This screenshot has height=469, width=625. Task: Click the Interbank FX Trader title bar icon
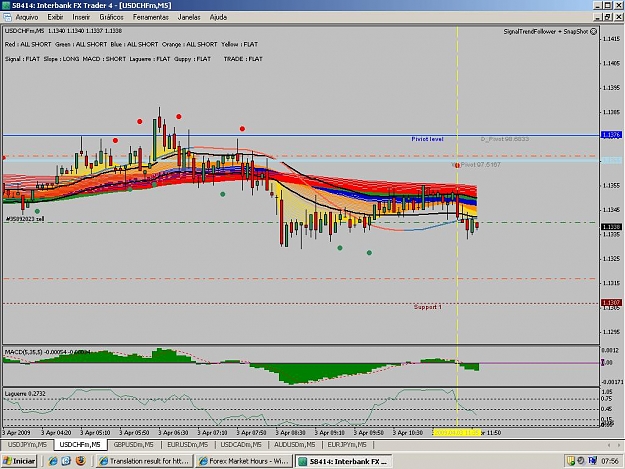[6, 6]
